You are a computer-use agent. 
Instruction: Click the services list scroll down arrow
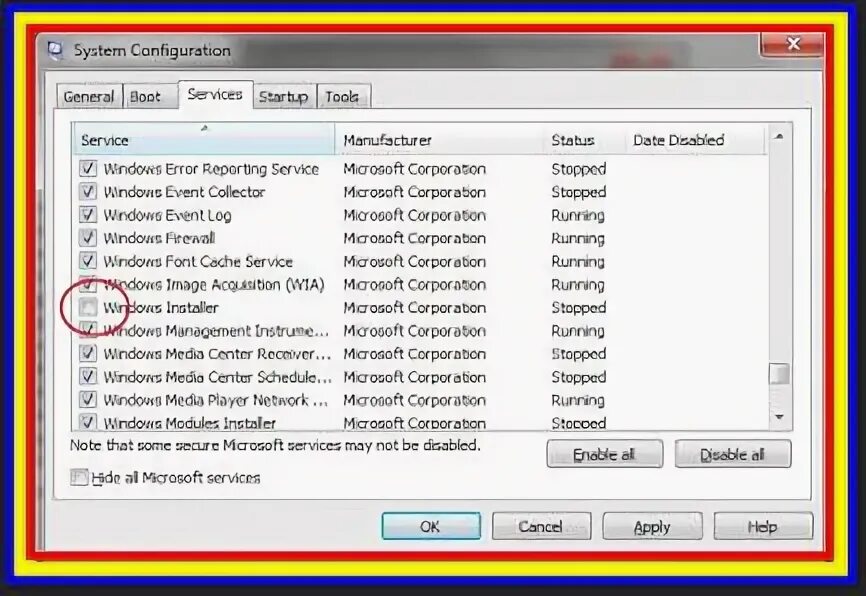pyautogui.click(x=779, y=417)
